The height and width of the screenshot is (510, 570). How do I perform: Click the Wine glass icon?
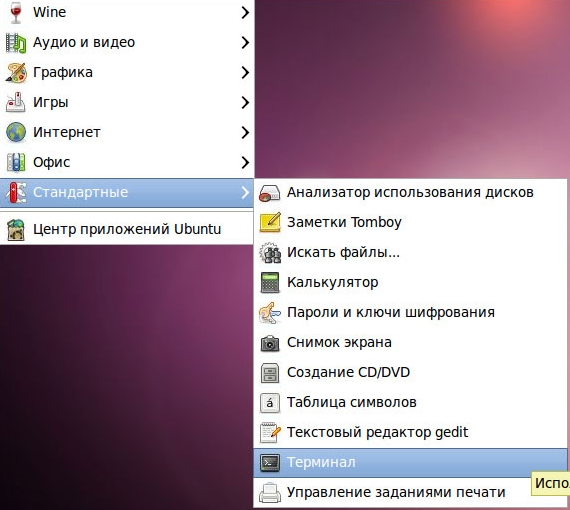point(16,12)
